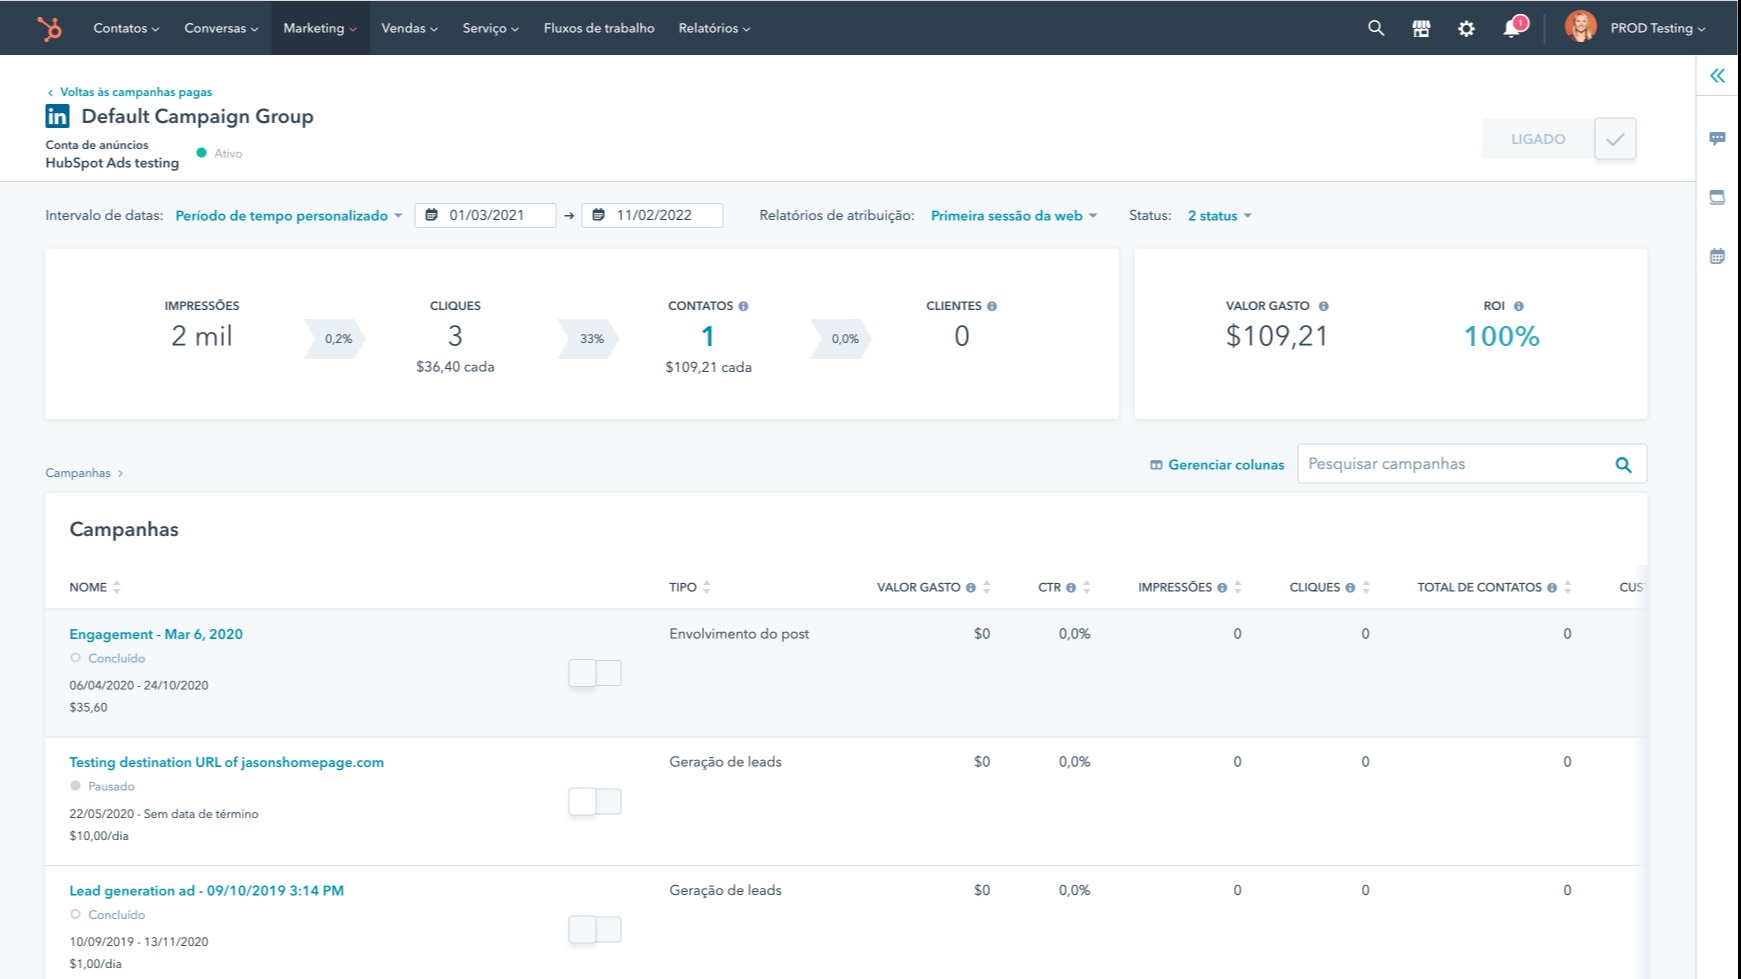Expand the Conversas navigation menu
Image resolution: width=1741 pixels, height=979 pixels.
click(x=221, y=28)
